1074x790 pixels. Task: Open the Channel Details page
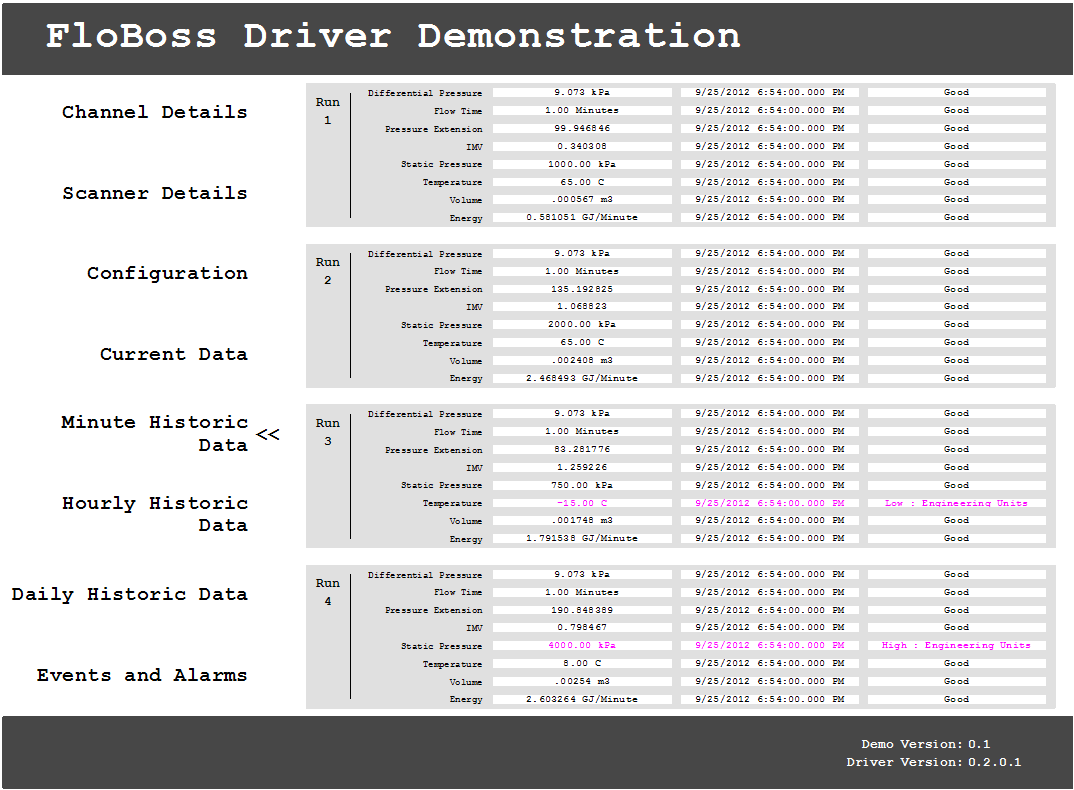point(155,112)
